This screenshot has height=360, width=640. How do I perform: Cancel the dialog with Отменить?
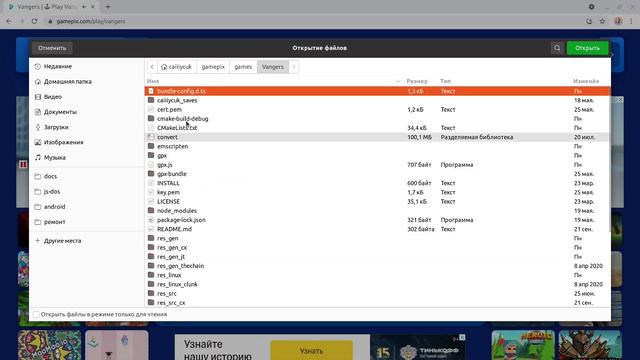click(52, 48)
